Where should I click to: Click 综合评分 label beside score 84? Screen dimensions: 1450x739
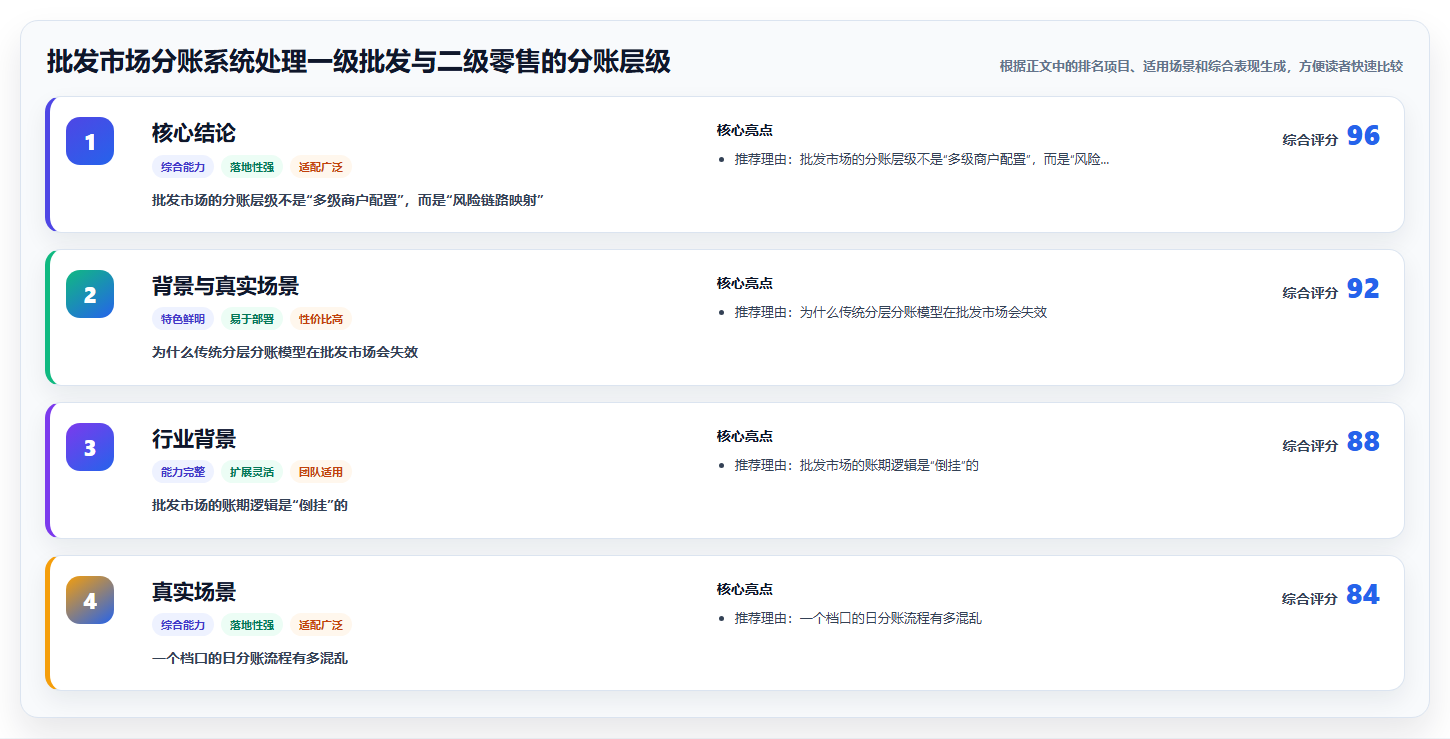pos(1310,599)
